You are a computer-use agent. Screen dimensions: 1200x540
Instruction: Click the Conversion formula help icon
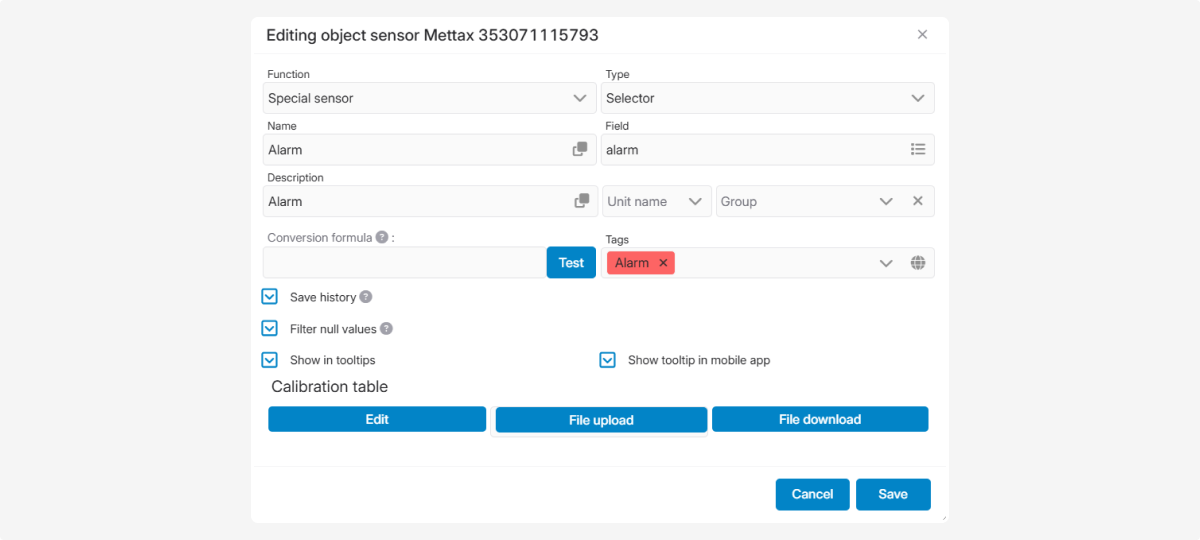(x=381, y=238)
